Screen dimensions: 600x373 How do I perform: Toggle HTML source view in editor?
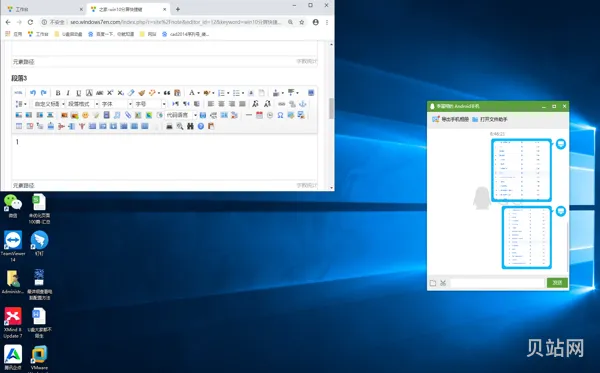pos(18,93)
